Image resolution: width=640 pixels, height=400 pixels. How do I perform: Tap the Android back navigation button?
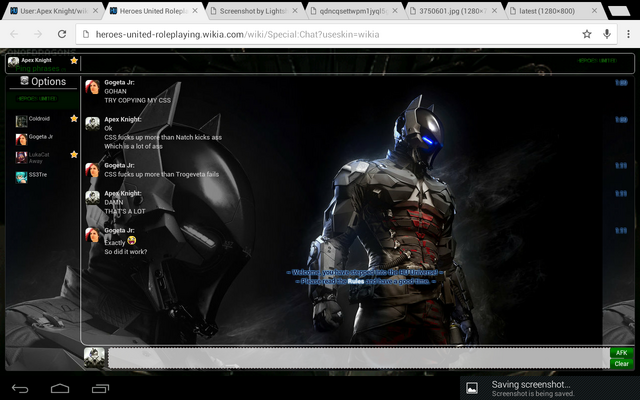click(20, 389)
